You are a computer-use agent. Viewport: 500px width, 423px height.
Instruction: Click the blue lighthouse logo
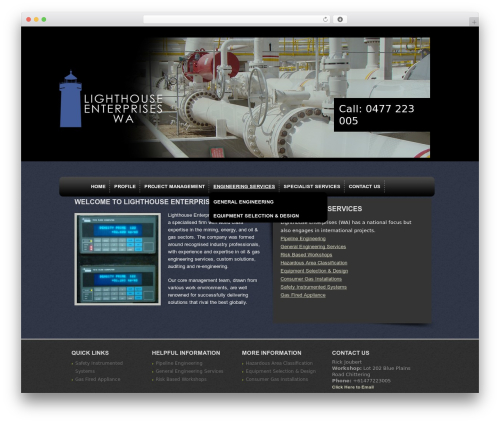[x=70, y=99]
